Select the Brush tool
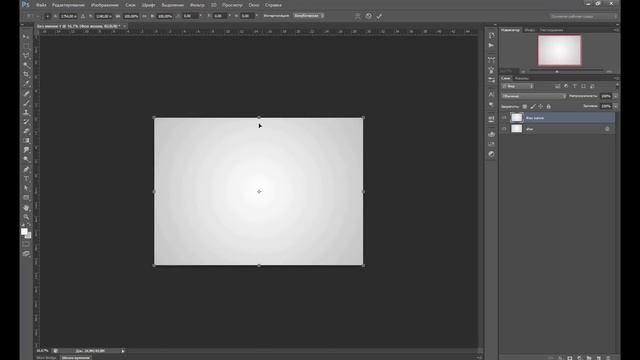This screenshot has width=640, height=360. tap(26, 103)
